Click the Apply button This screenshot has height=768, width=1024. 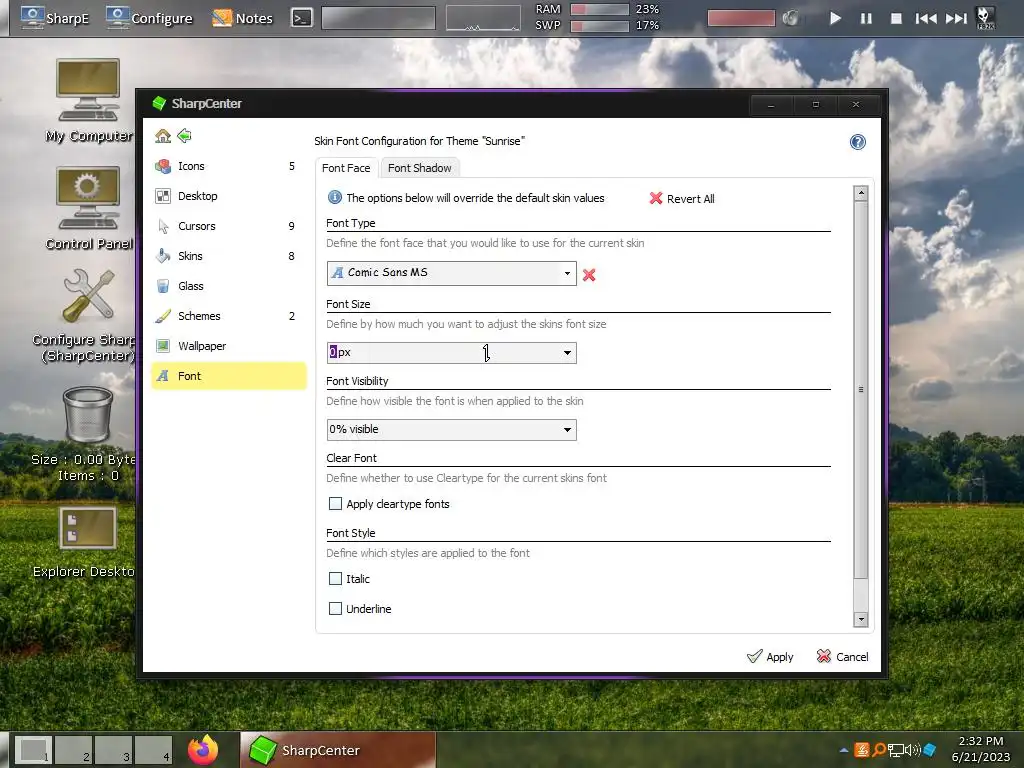(x=770, y=656)
